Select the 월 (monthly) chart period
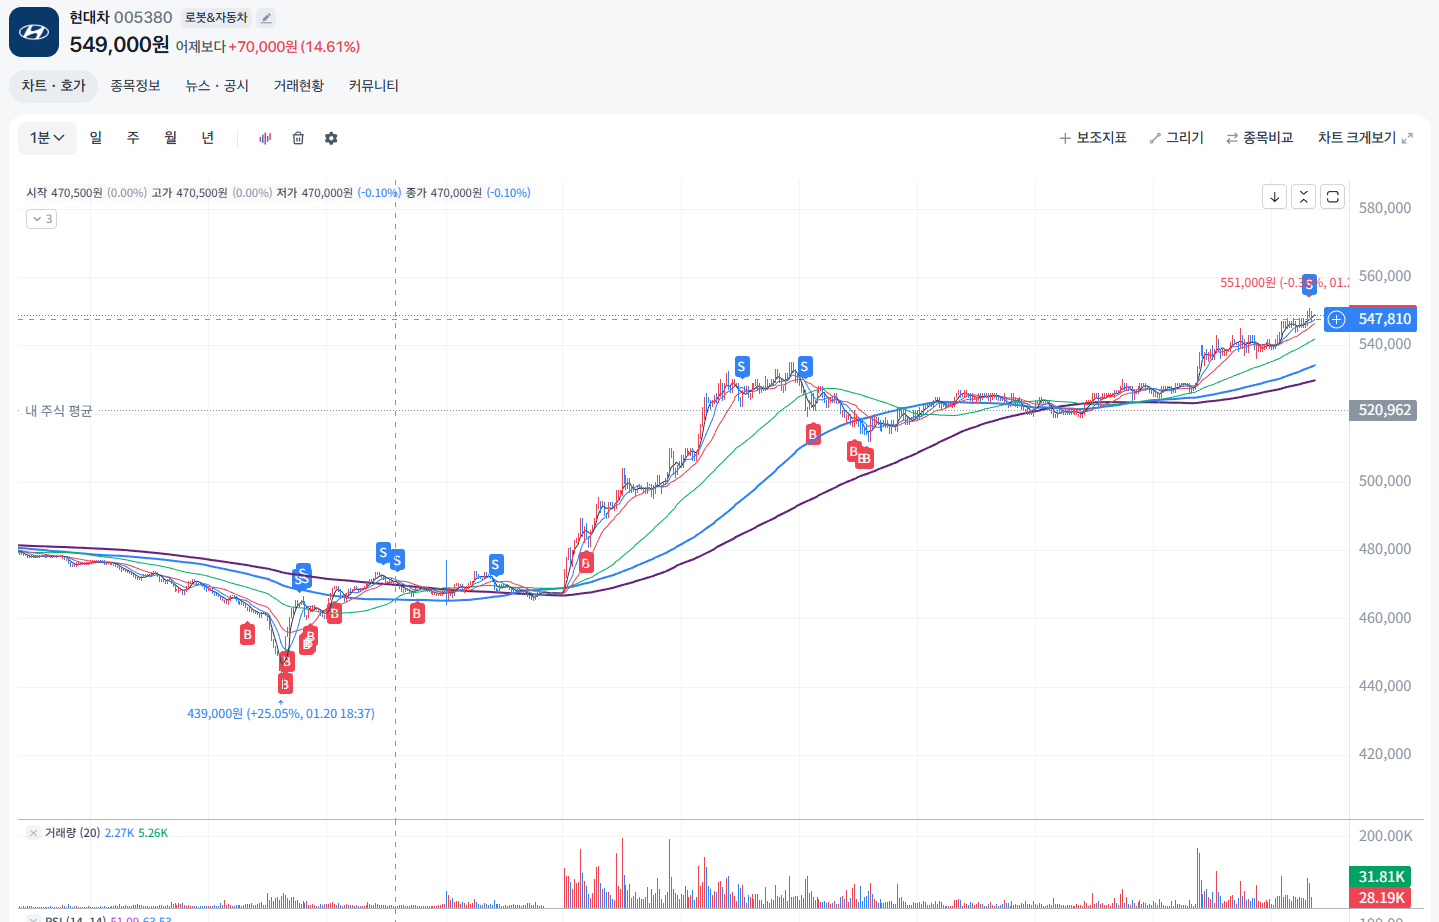The width and height of the screenshot is (1439, 922). click(x=171, y=138)
